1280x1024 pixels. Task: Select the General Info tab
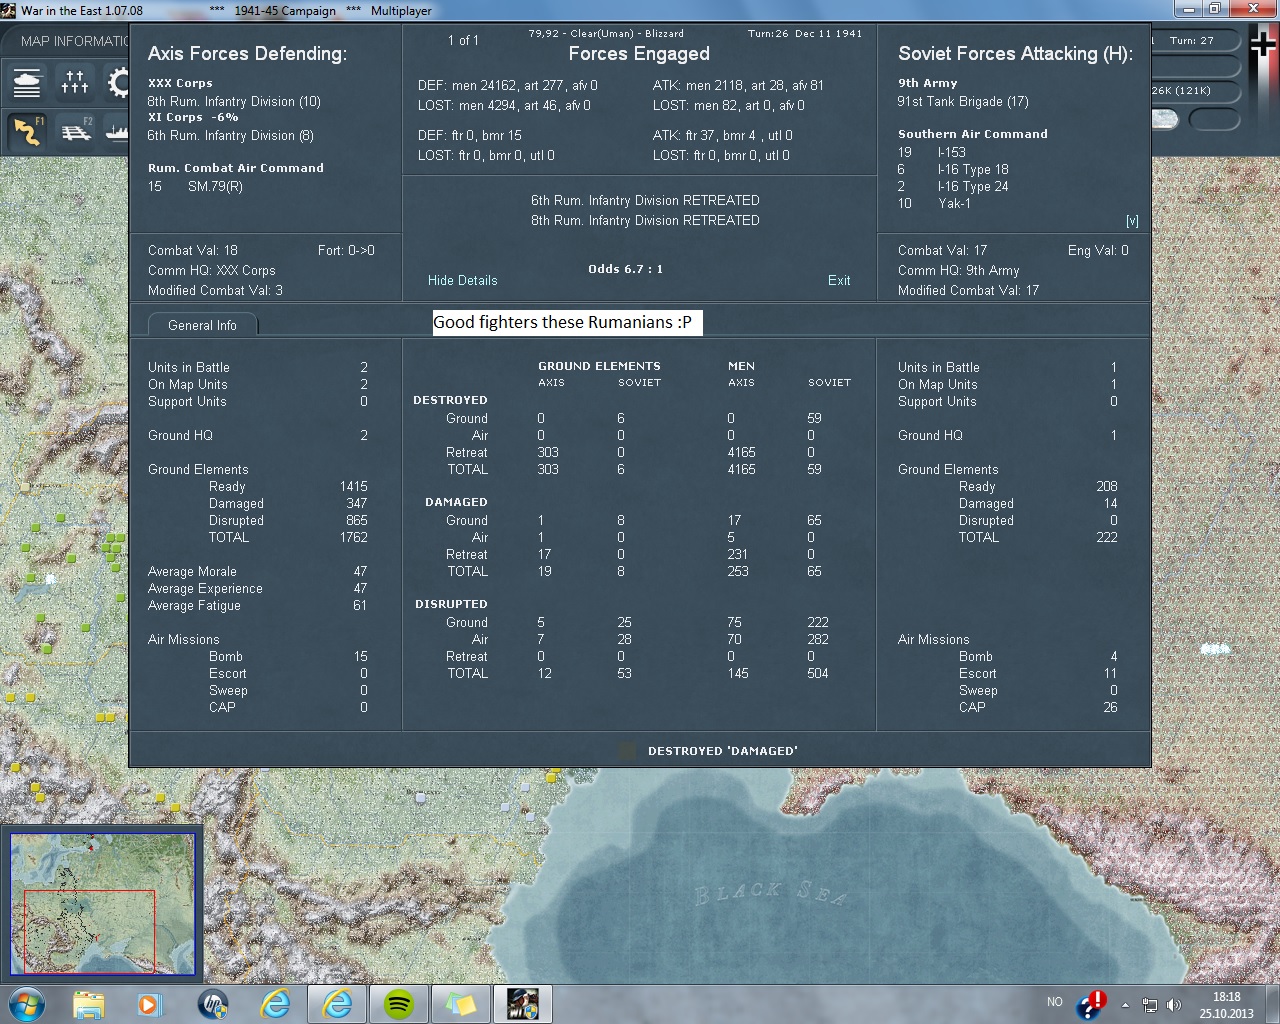pos(202,325)
